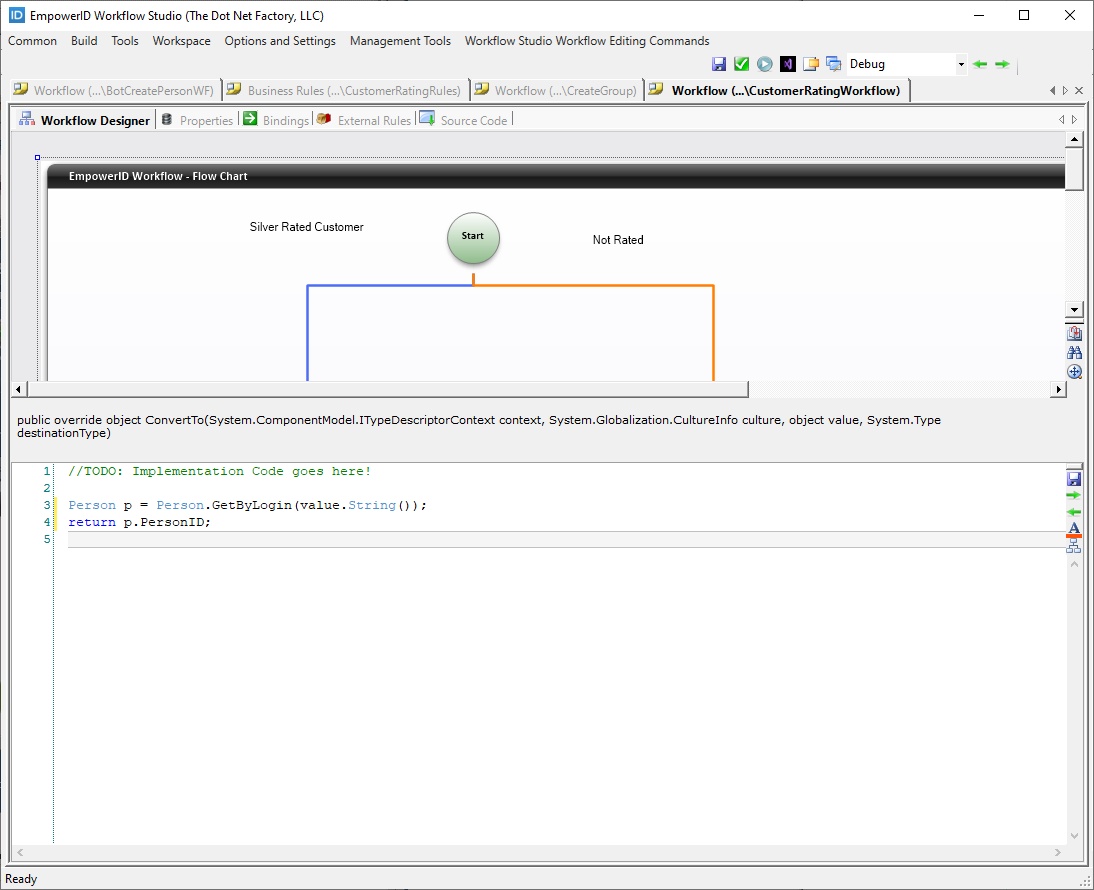Save the workflow with the toolbar floppy icon
Screen dimensions: 1094x890
[x=719, y=64]
